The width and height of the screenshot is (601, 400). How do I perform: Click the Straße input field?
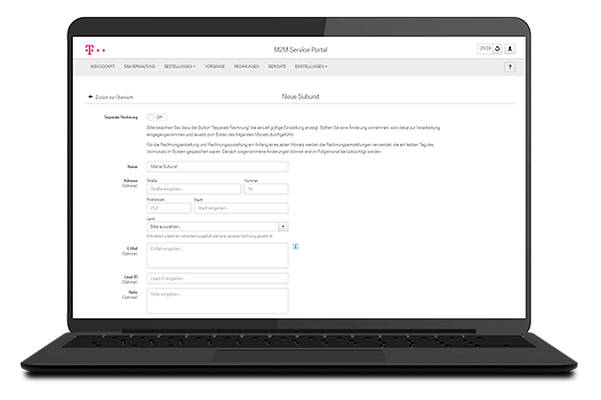pyautogui.click(x=193, y=188)
